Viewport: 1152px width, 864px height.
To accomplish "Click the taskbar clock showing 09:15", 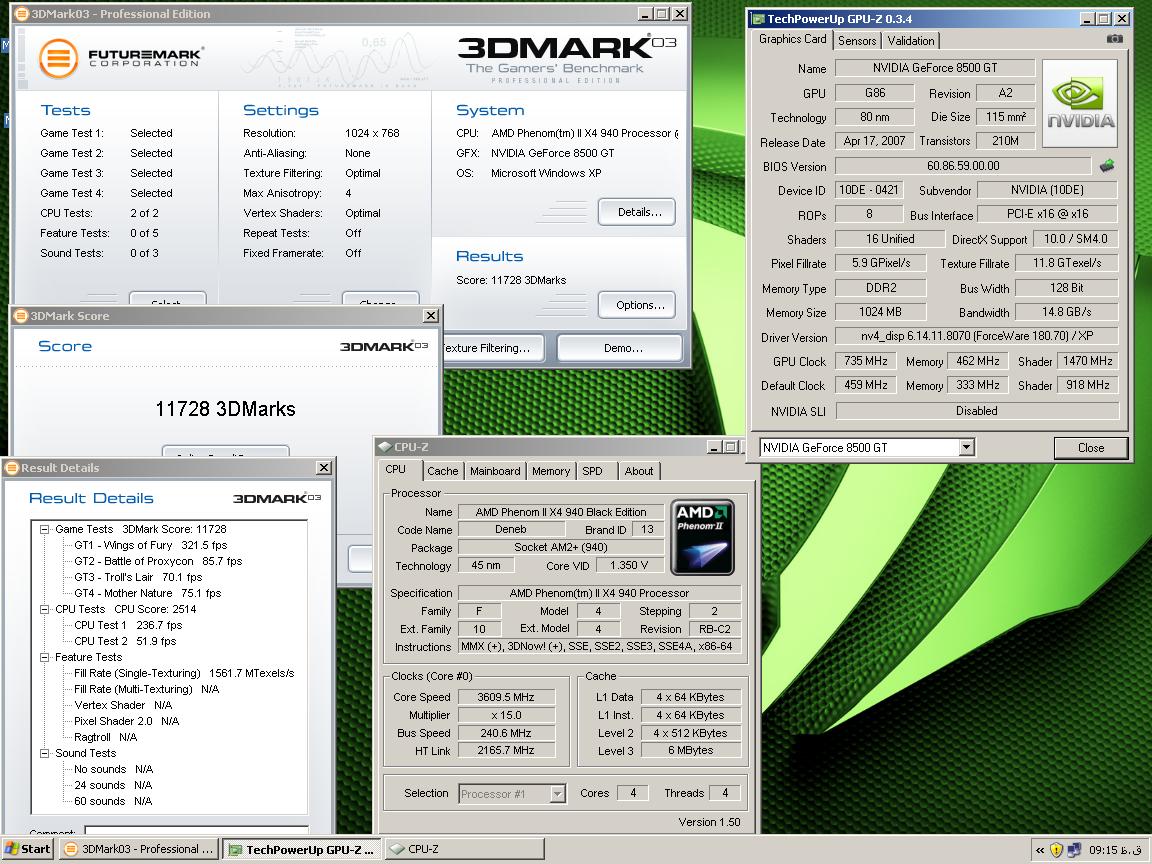I will coord(1115,850).
